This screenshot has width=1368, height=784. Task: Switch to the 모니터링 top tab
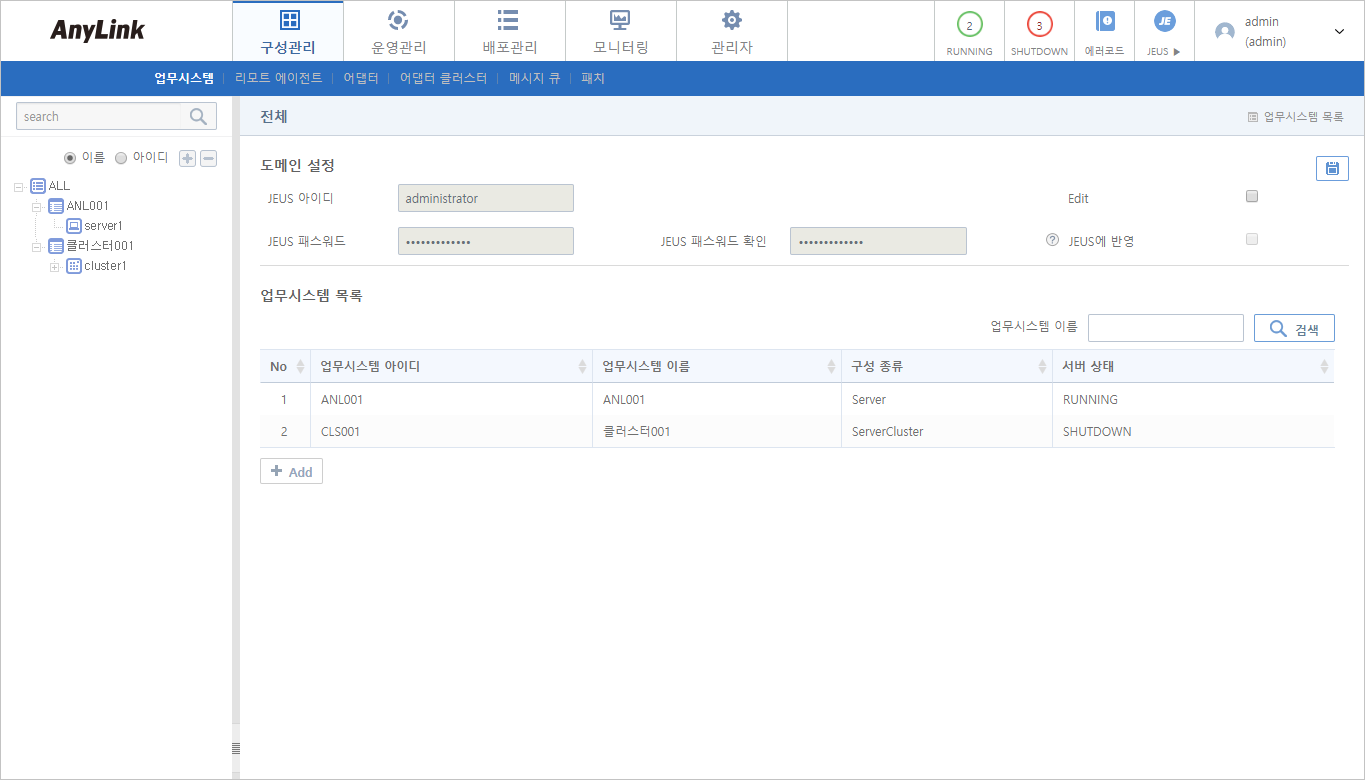620,32
